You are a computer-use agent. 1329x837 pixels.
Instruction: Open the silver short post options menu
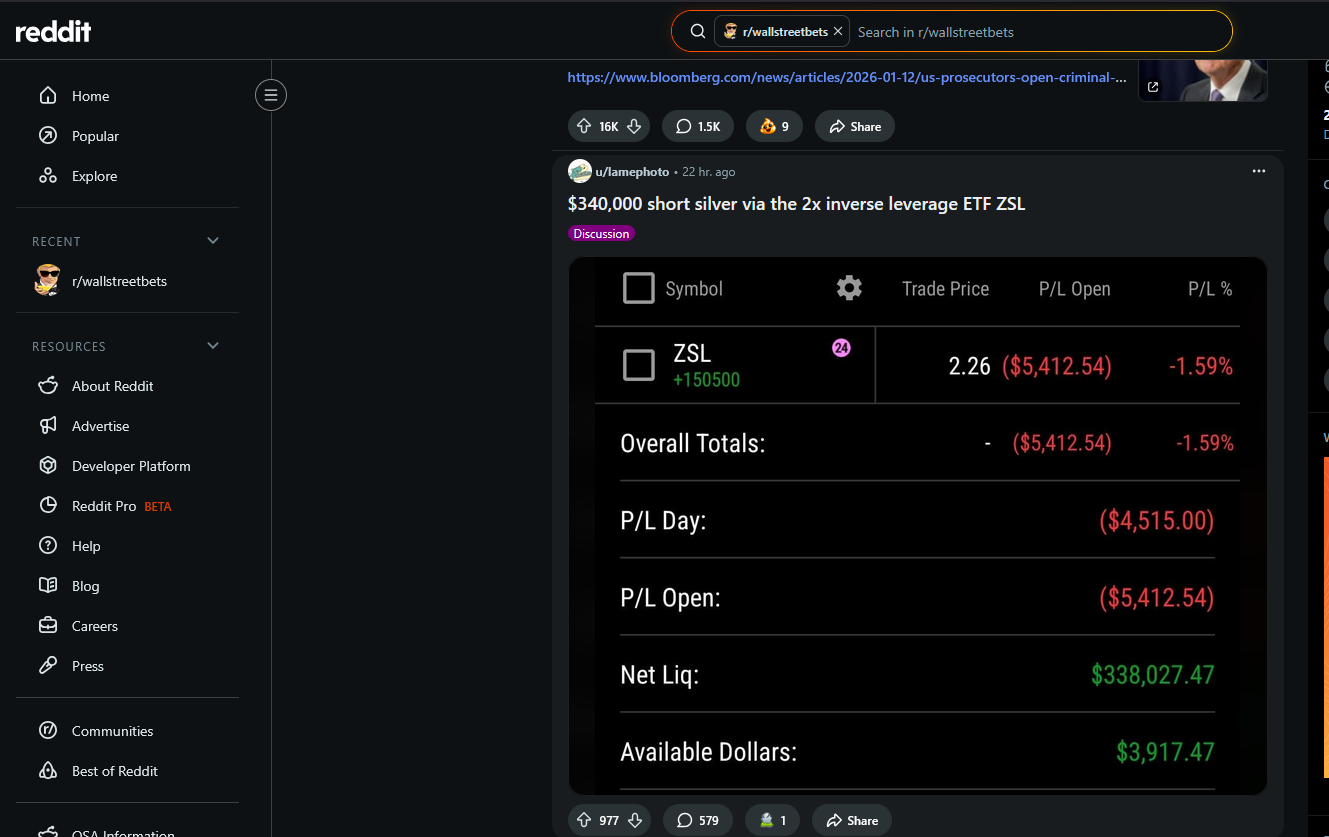coord(1258,171)
